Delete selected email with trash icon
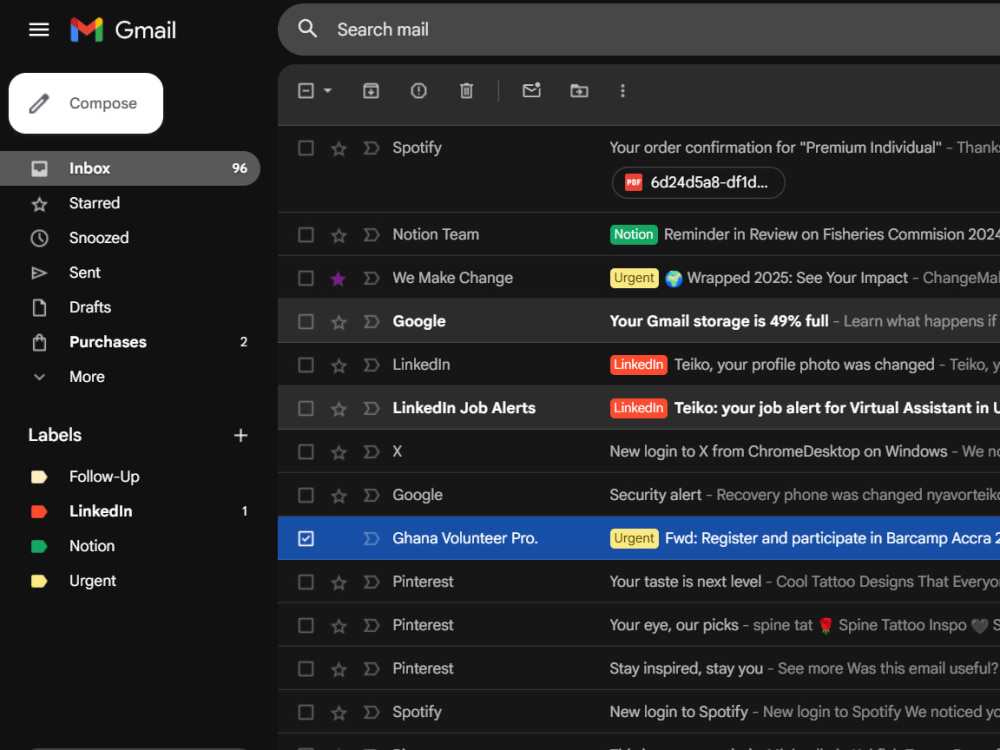Viewport: 1000px width, 750px height. pyautogui.click(x=466, y=91)
